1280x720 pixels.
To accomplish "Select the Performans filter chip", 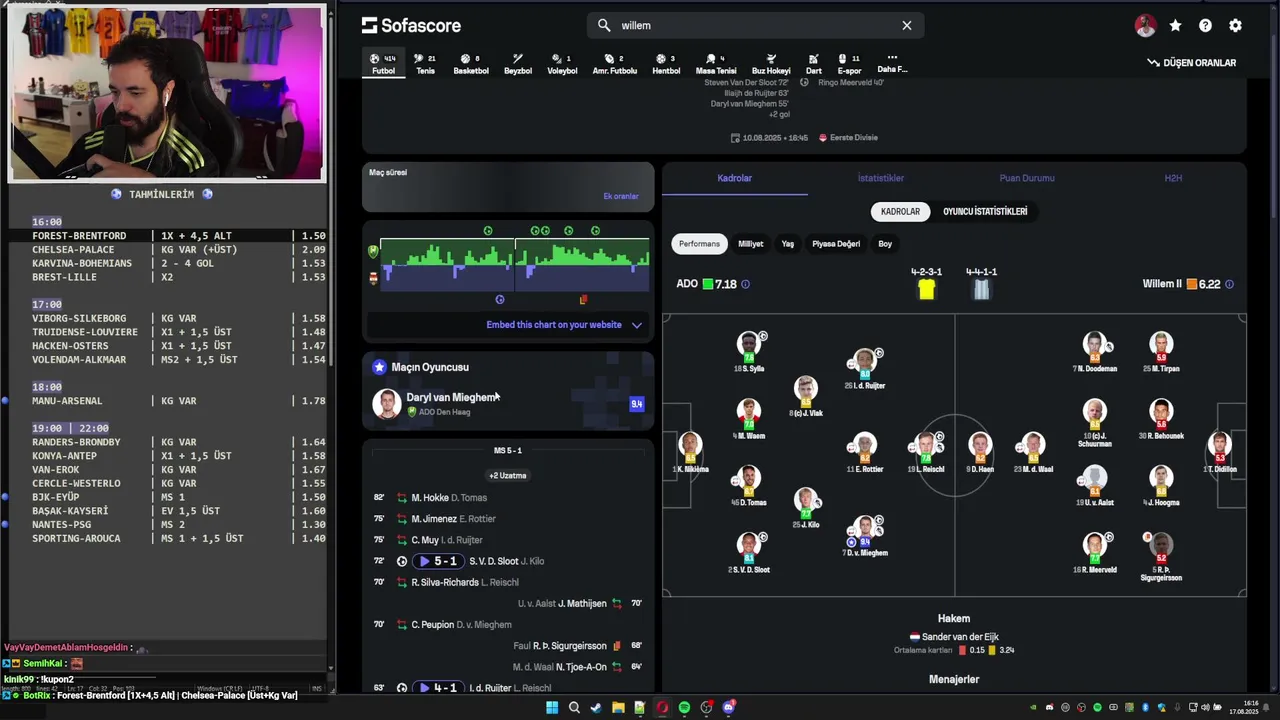I will (x=699, y=244).
